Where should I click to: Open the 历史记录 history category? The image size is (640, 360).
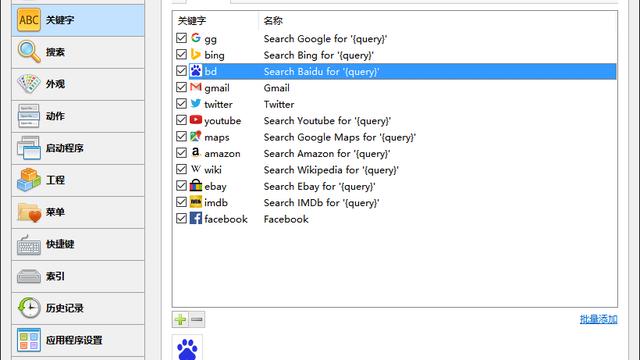click(78, 308)
